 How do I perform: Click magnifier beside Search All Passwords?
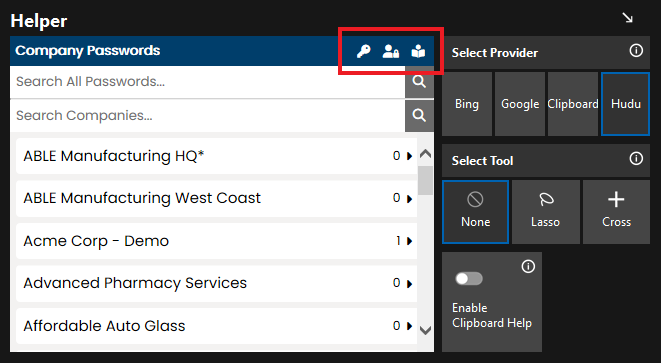[x=419, y=81]
